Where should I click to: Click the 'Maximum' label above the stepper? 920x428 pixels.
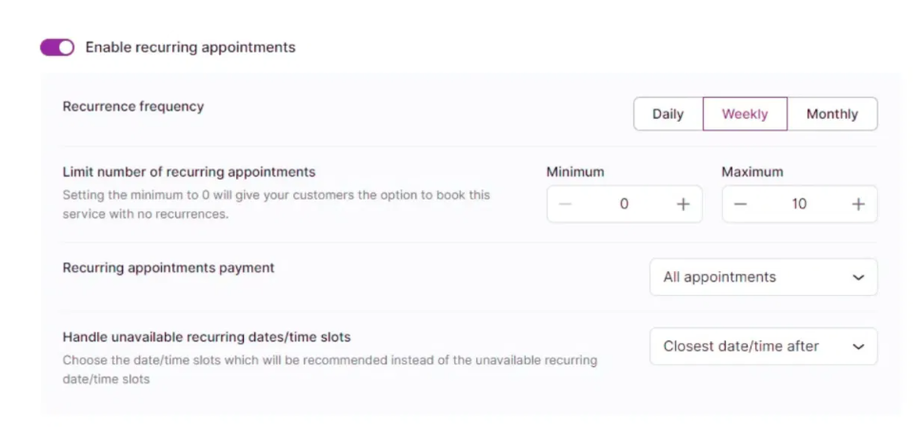click(x=752, y=172)
